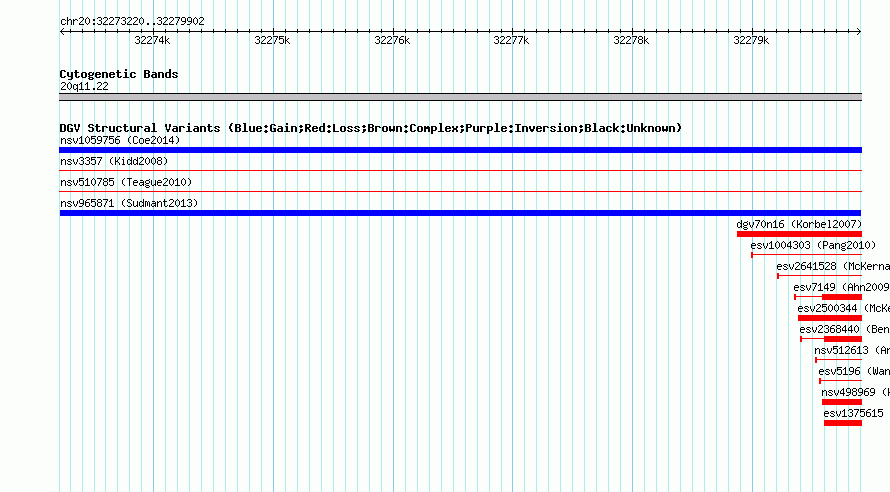Open variant nsv3357 (Kidd2008) label

(x=114, y=161)
